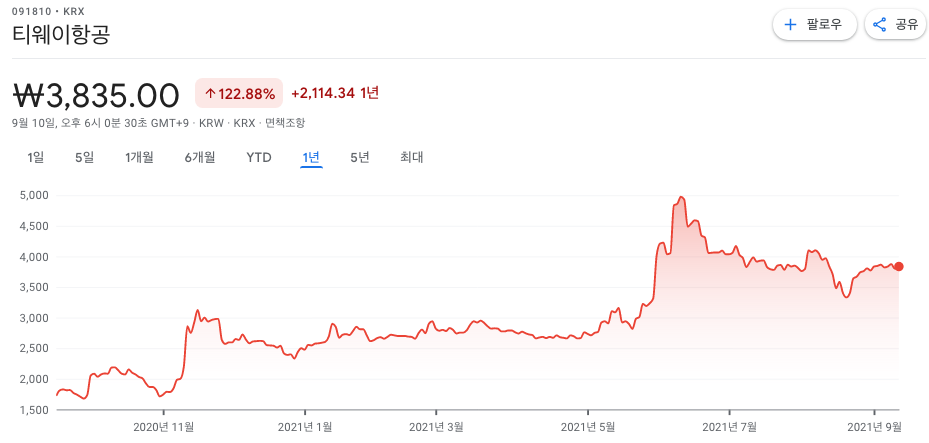
Task: Click the 2021년 9월 x-axis label
Action: [874, 426]
